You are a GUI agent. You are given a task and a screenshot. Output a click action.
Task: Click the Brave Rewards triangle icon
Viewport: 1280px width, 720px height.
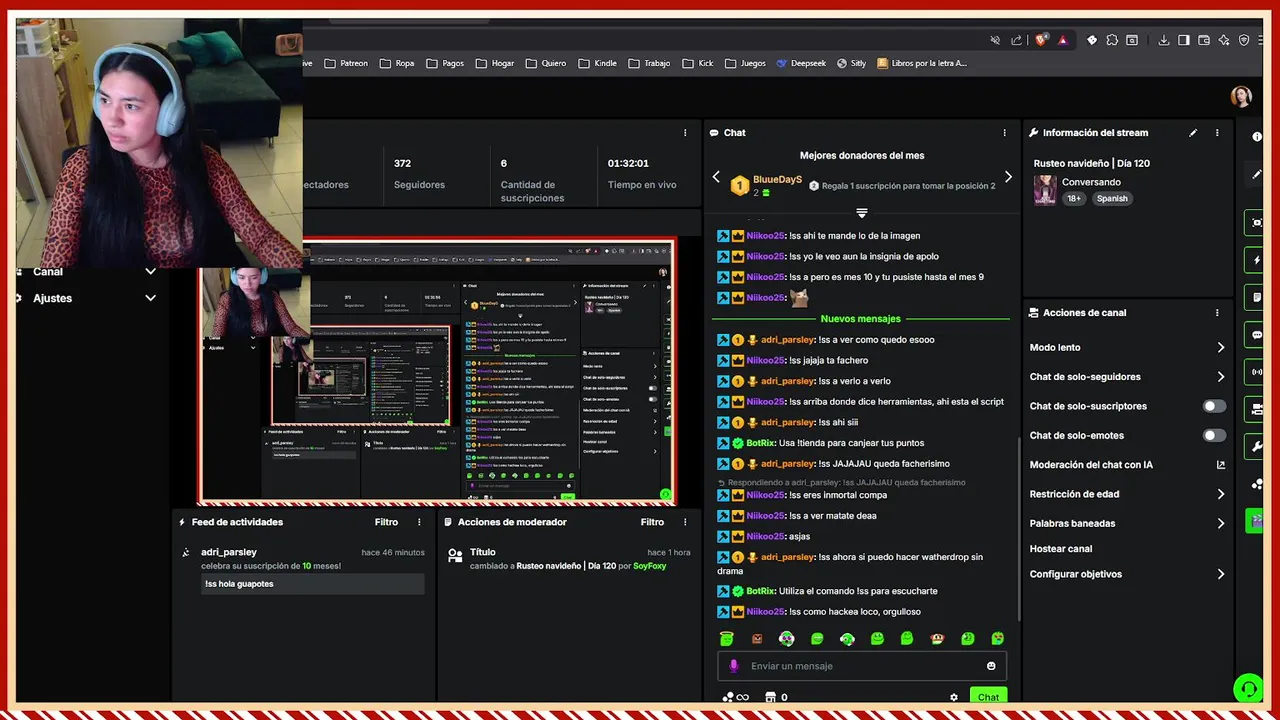1062,40
